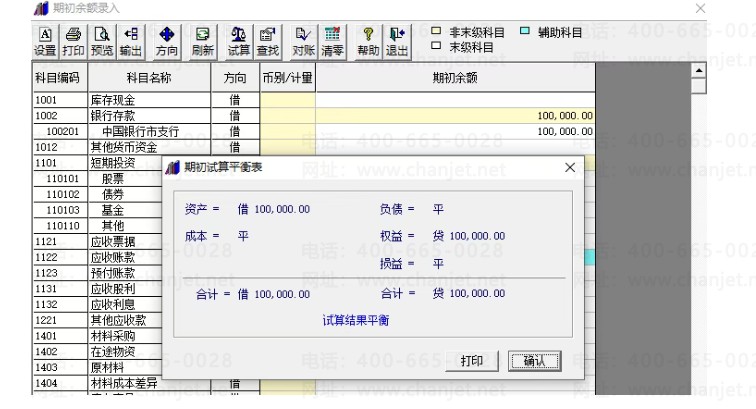Select 材料成本差异 account
The width and height of the screenshot is (756, 409).
click(124, 383)
